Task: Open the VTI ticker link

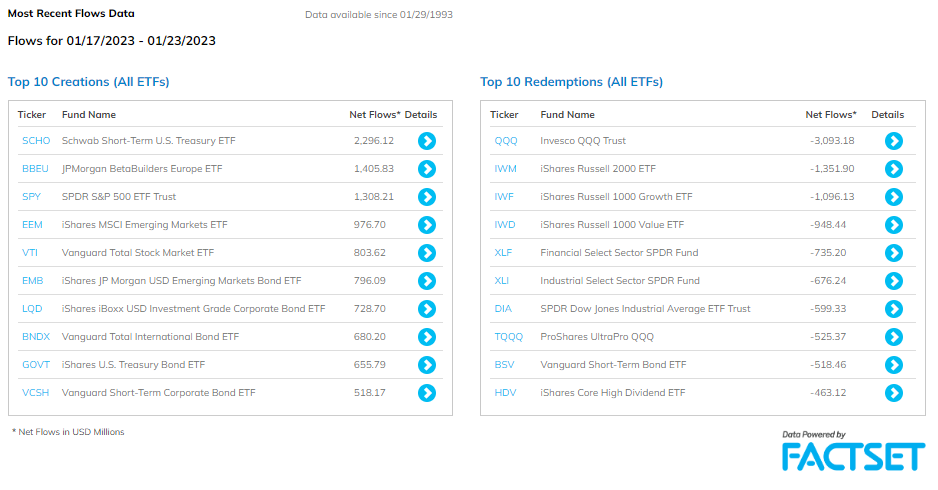Action: 30,252
